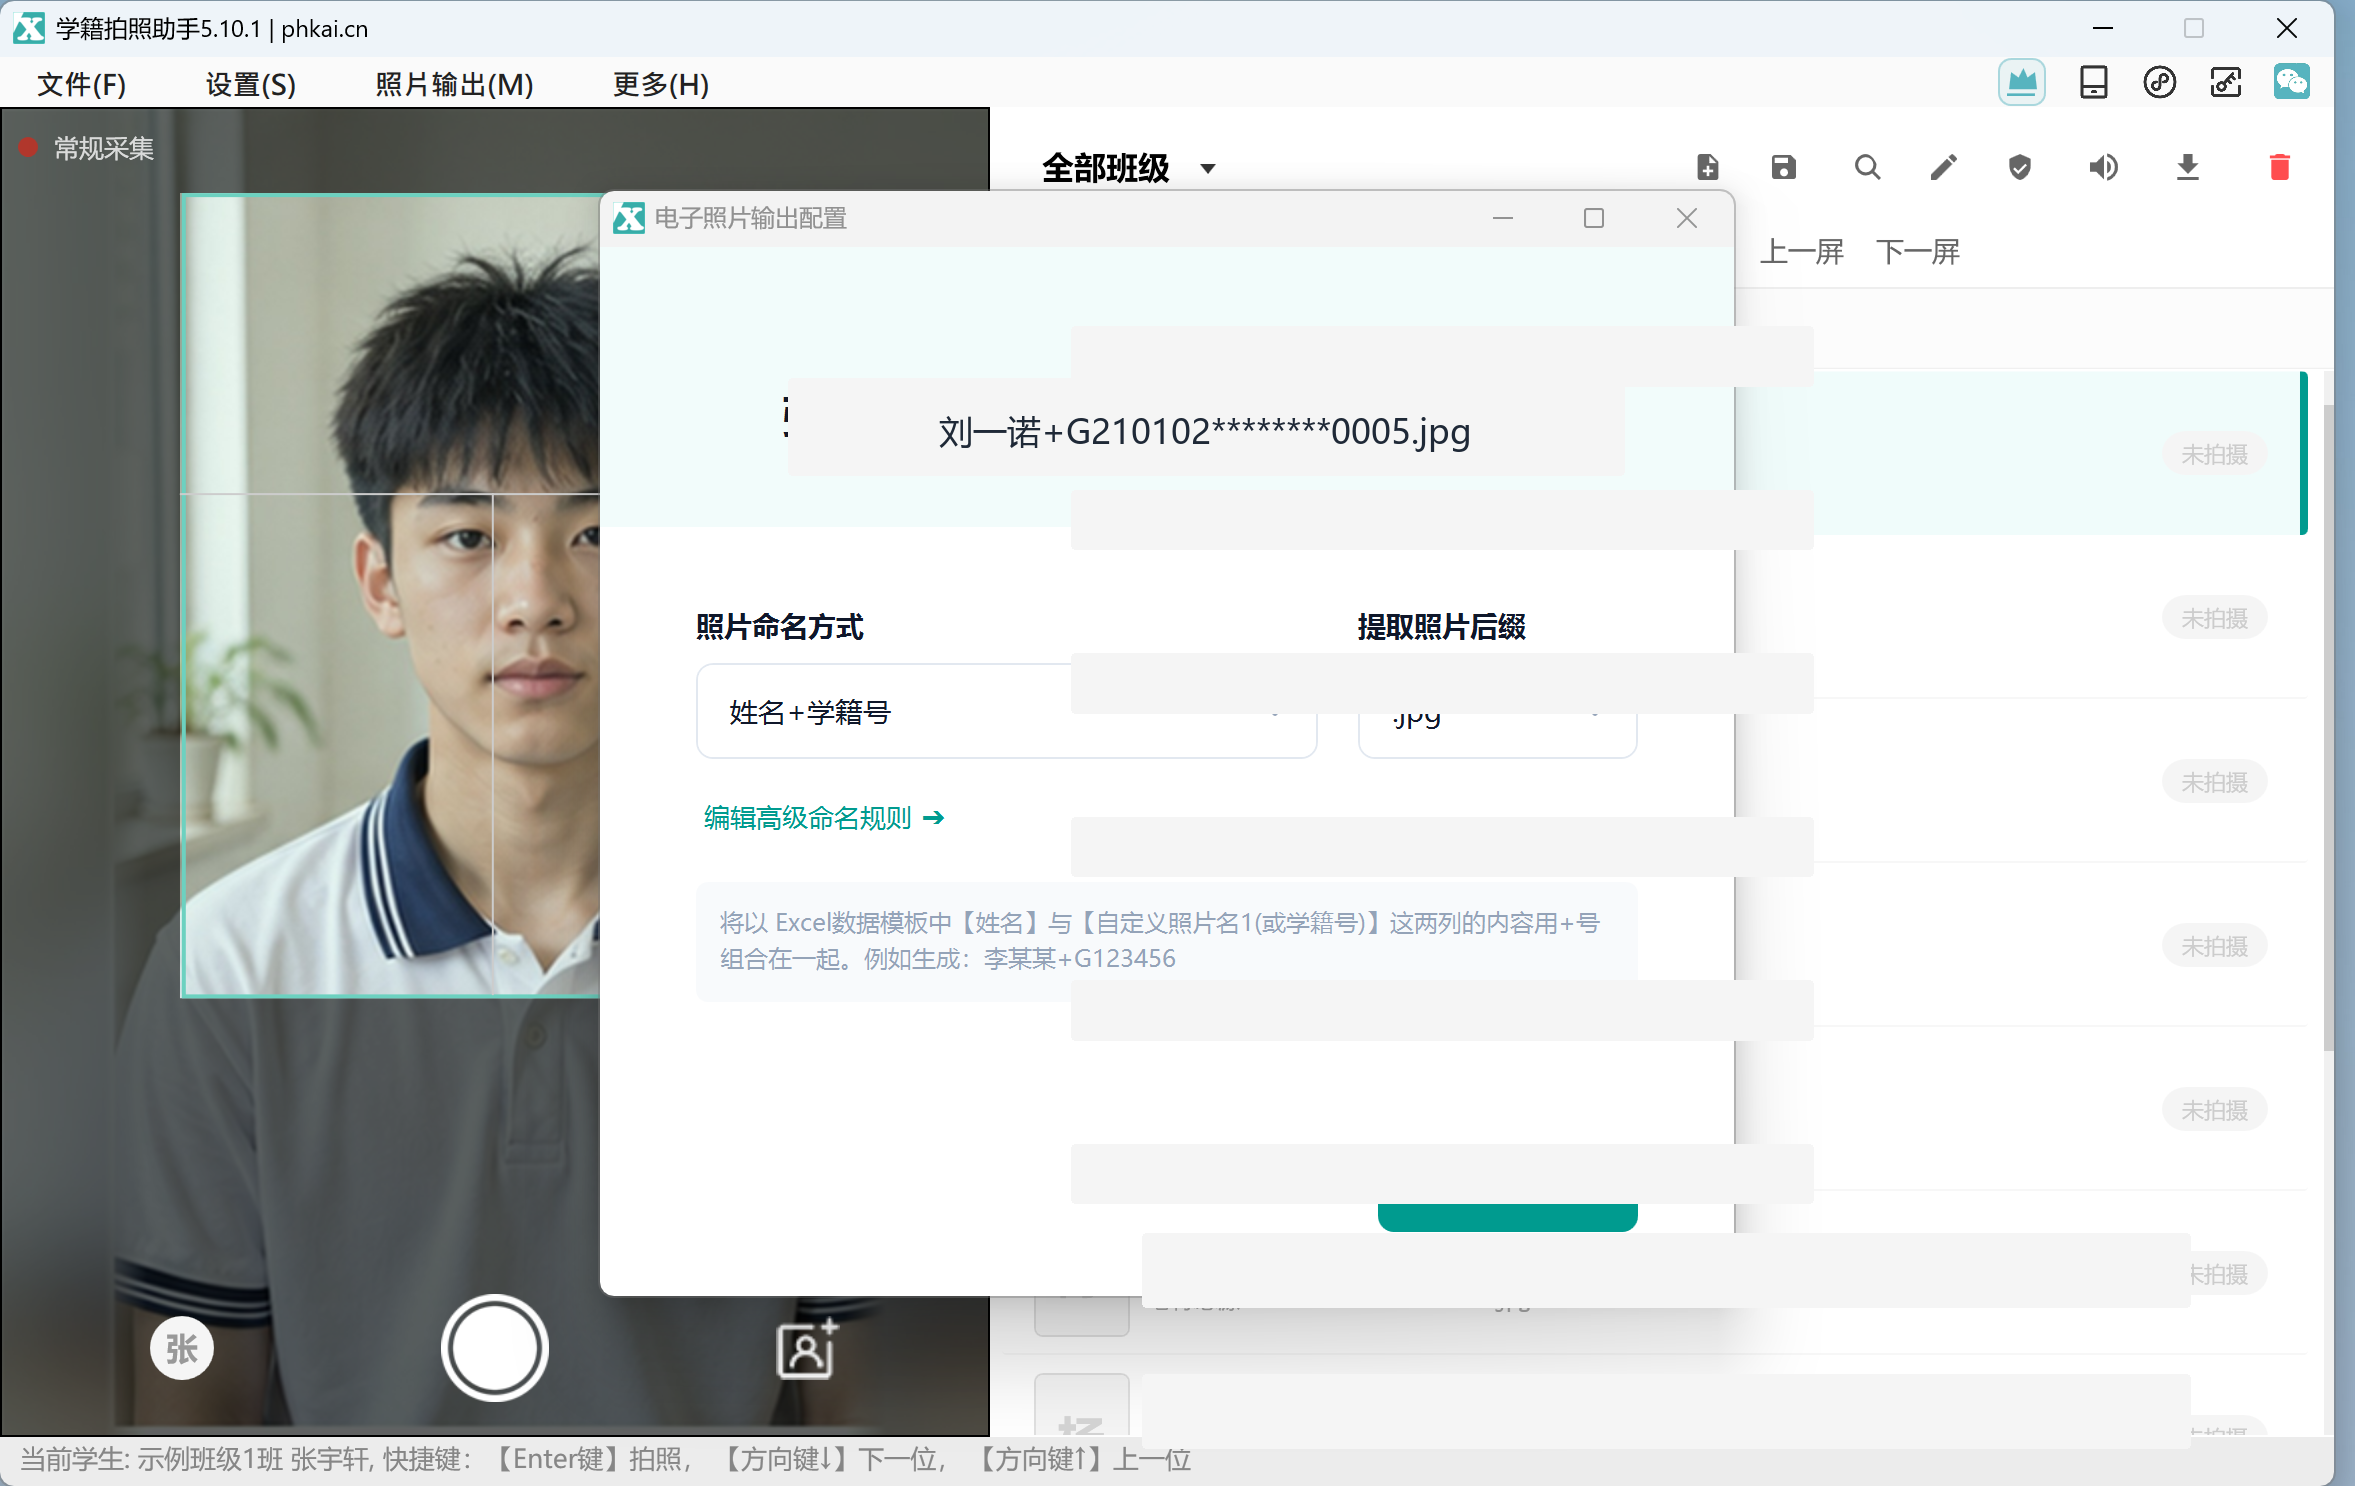Click the circular link icon in top bar

[2159, 82]
